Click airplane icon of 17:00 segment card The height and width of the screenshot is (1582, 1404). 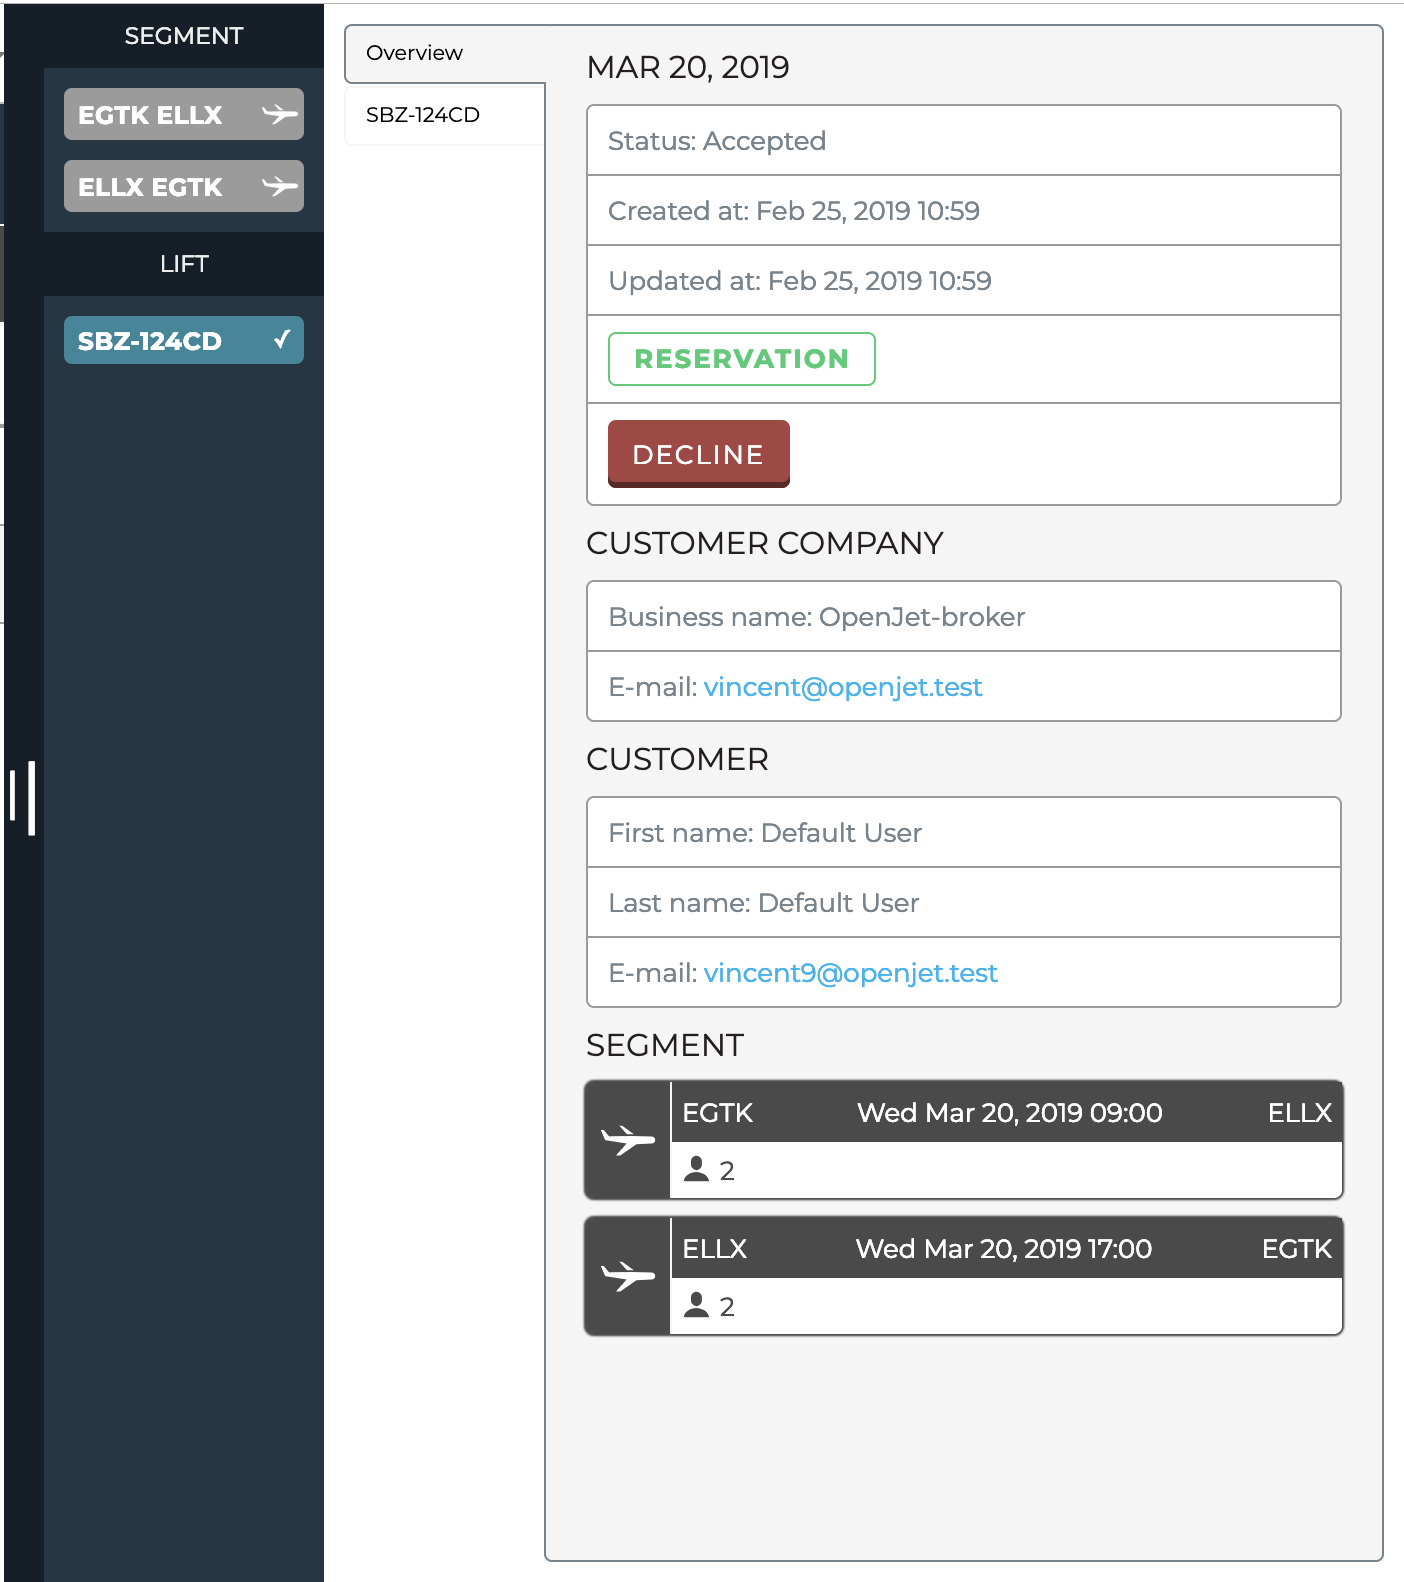tap(627, 1276)
